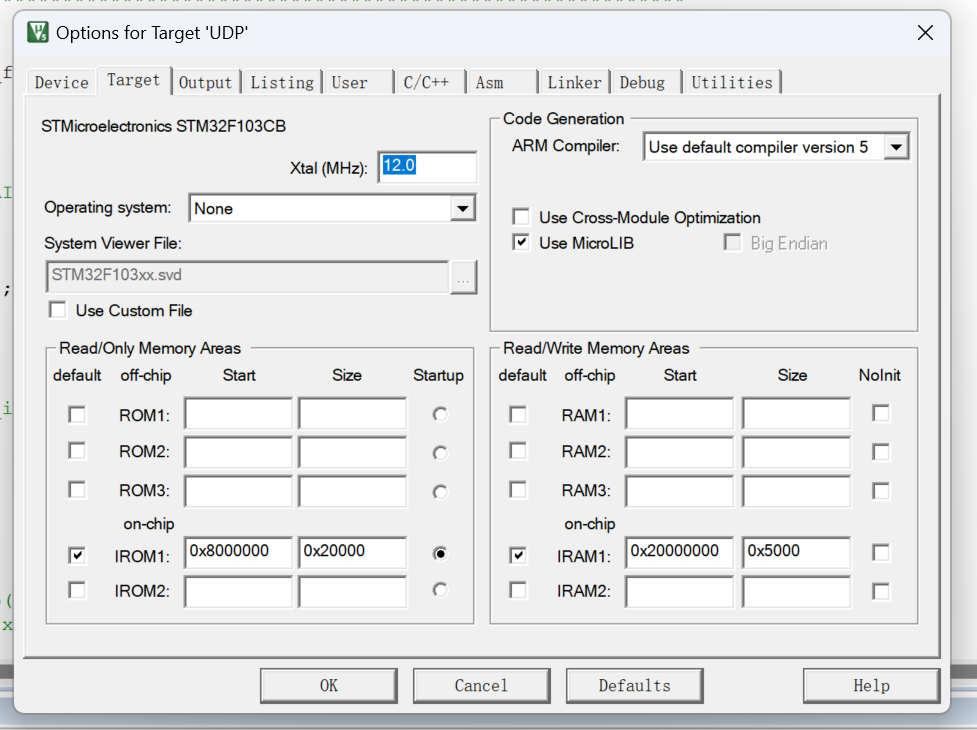Image resolution: width=977 pixels, height=730 pixels.
Task: Open the Output tab
Action: 205,82
